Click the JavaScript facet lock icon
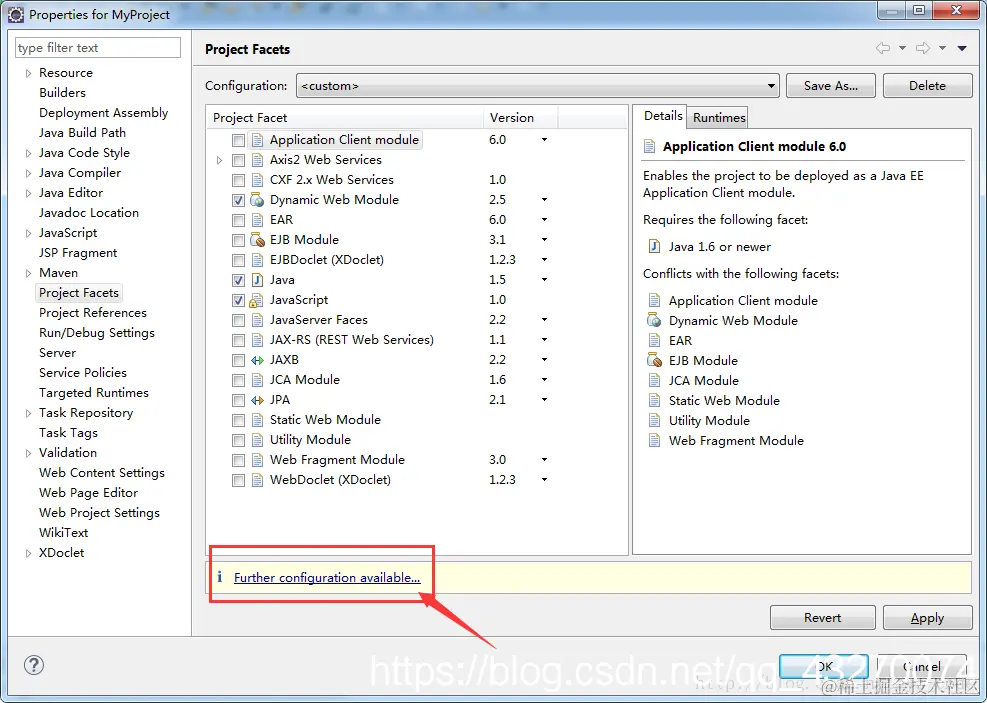The width and height of the screenshot is (987, 703). click(257, 300)
